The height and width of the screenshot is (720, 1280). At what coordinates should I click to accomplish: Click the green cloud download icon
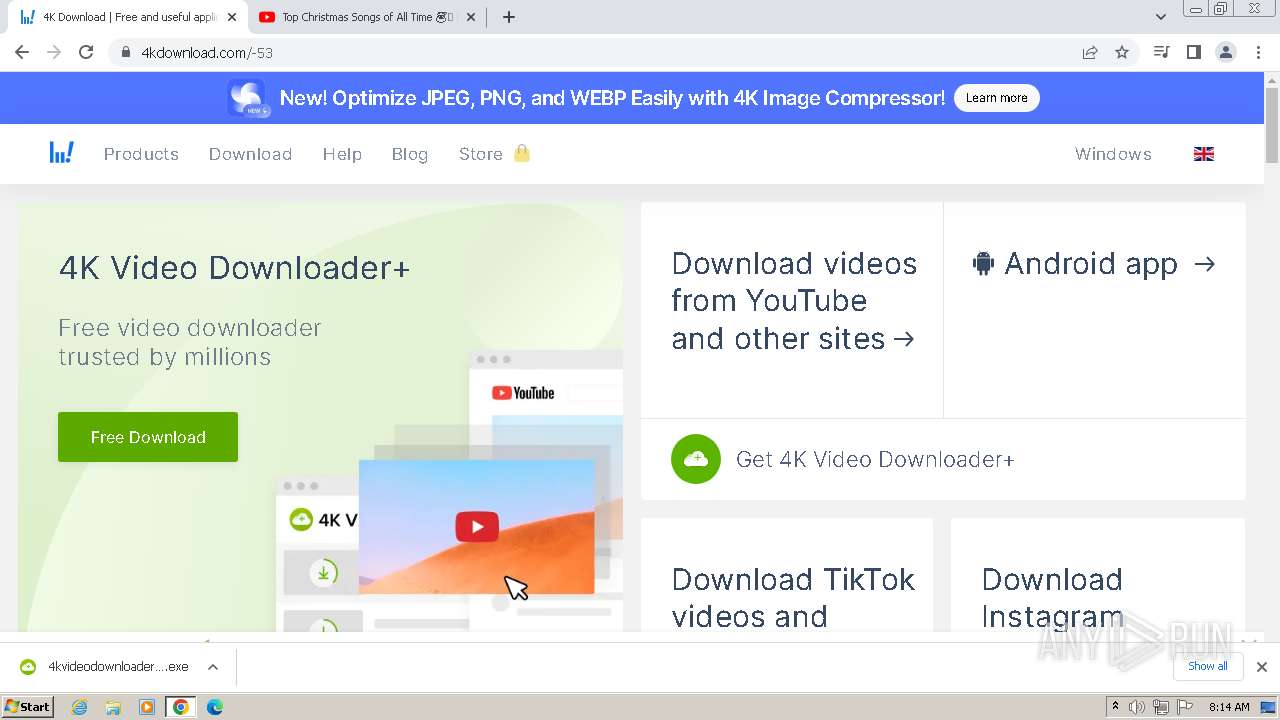click(x=696, y=459)
